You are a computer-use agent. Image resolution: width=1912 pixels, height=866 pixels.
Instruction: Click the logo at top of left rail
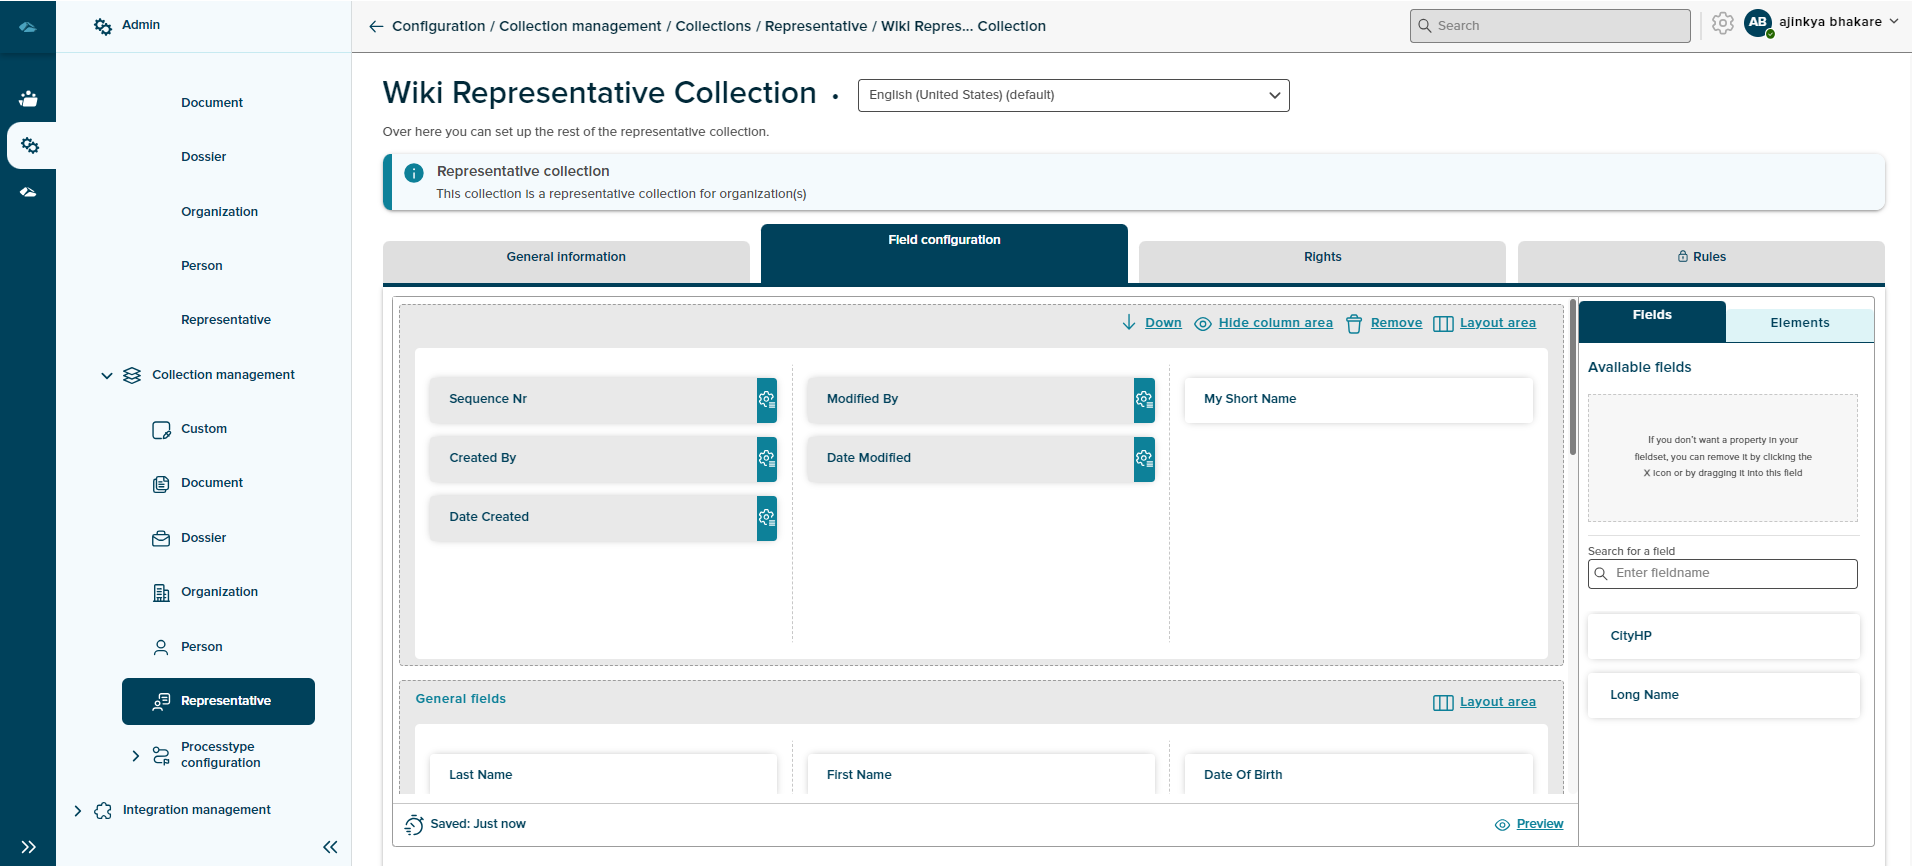tap(28, 27)
